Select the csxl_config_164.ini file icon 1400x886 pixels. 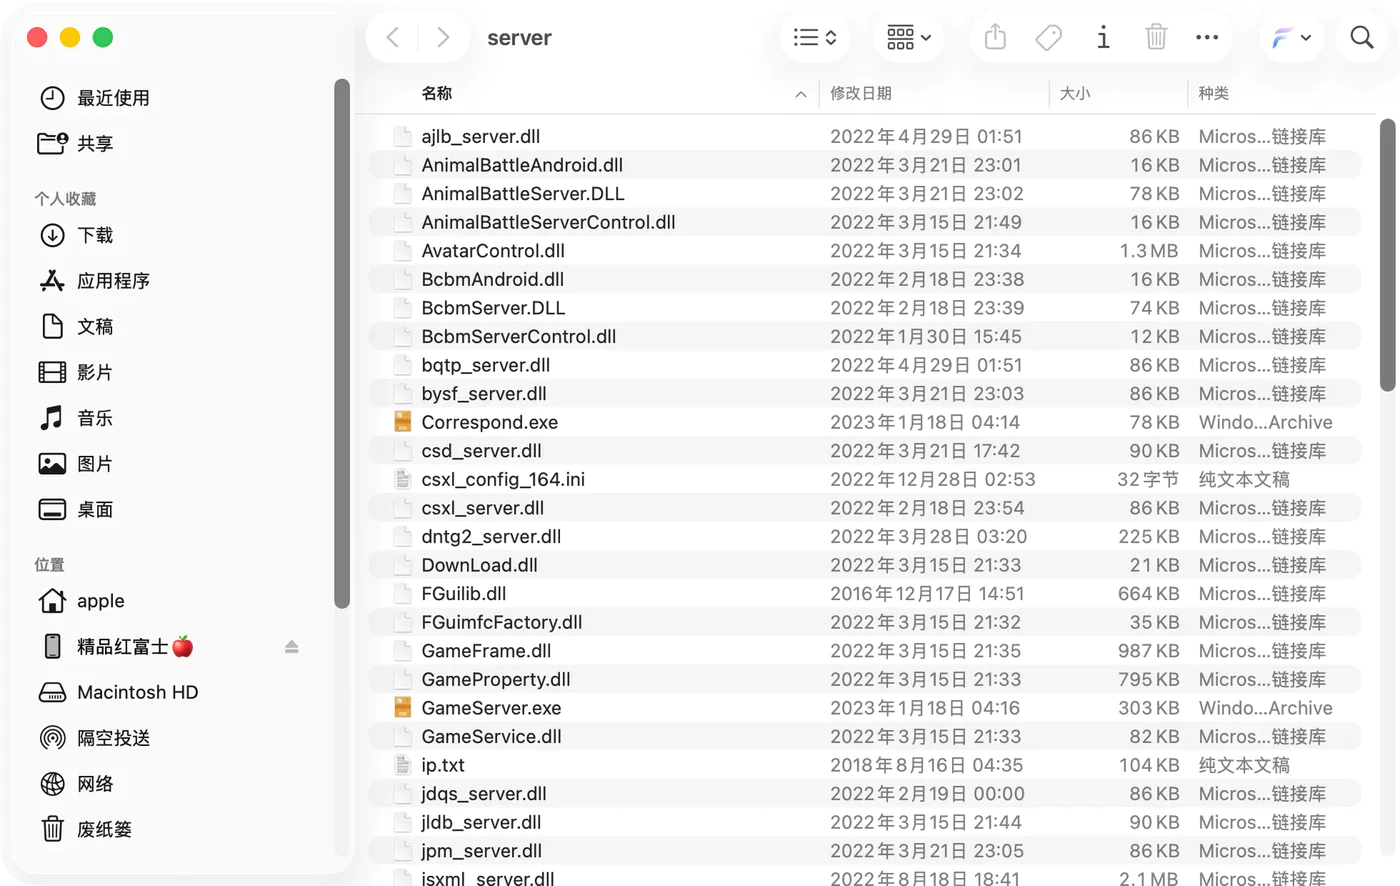coord(403,479)
